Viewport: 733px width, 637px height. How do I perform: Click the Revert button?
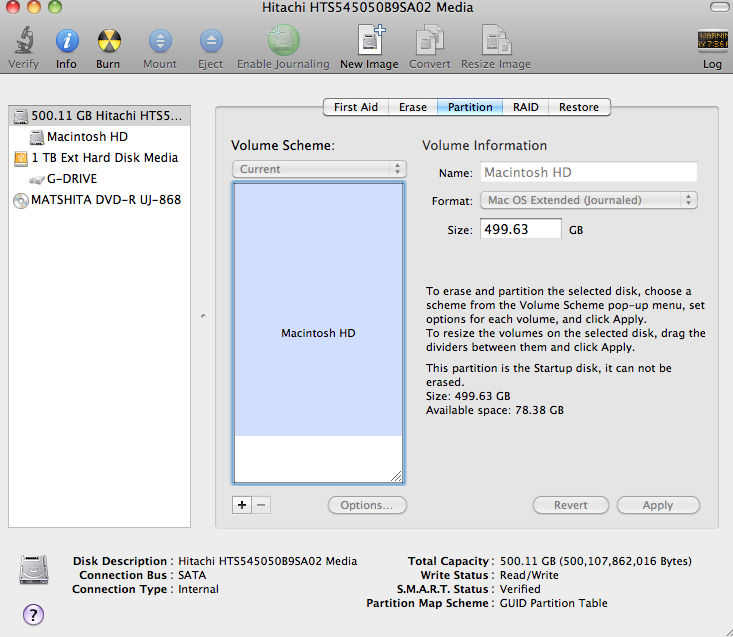click(x=571, y=505)
